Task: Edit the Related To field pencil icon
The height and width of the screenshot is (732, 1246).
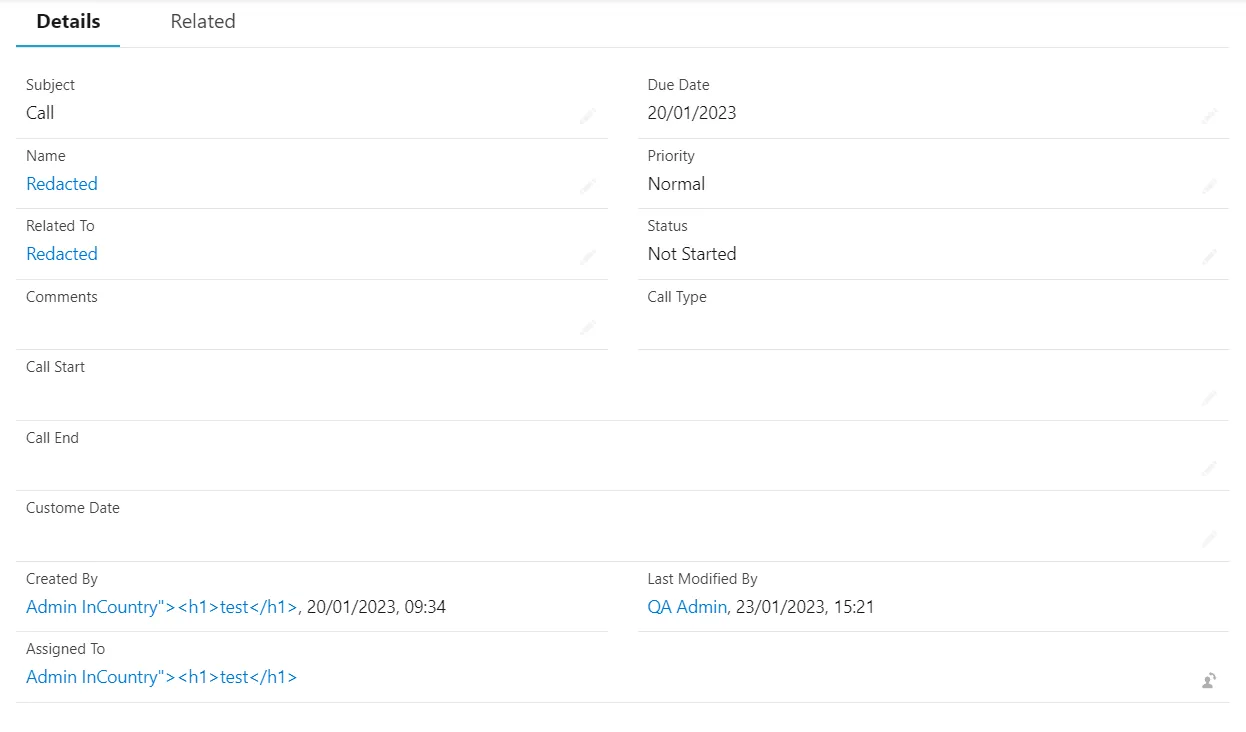Action: (587, 257)
